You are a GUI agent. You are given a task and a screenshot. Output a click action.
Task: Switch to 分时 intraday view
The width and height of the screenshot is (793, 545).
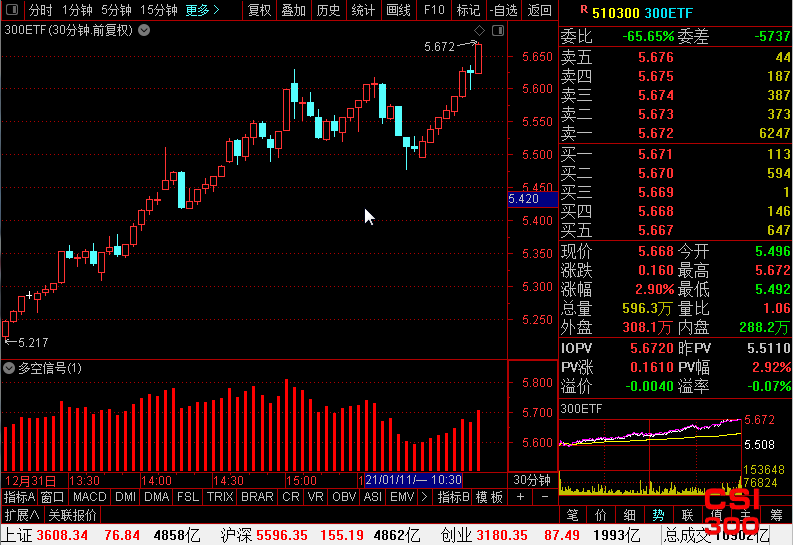(x=40, y=10)
